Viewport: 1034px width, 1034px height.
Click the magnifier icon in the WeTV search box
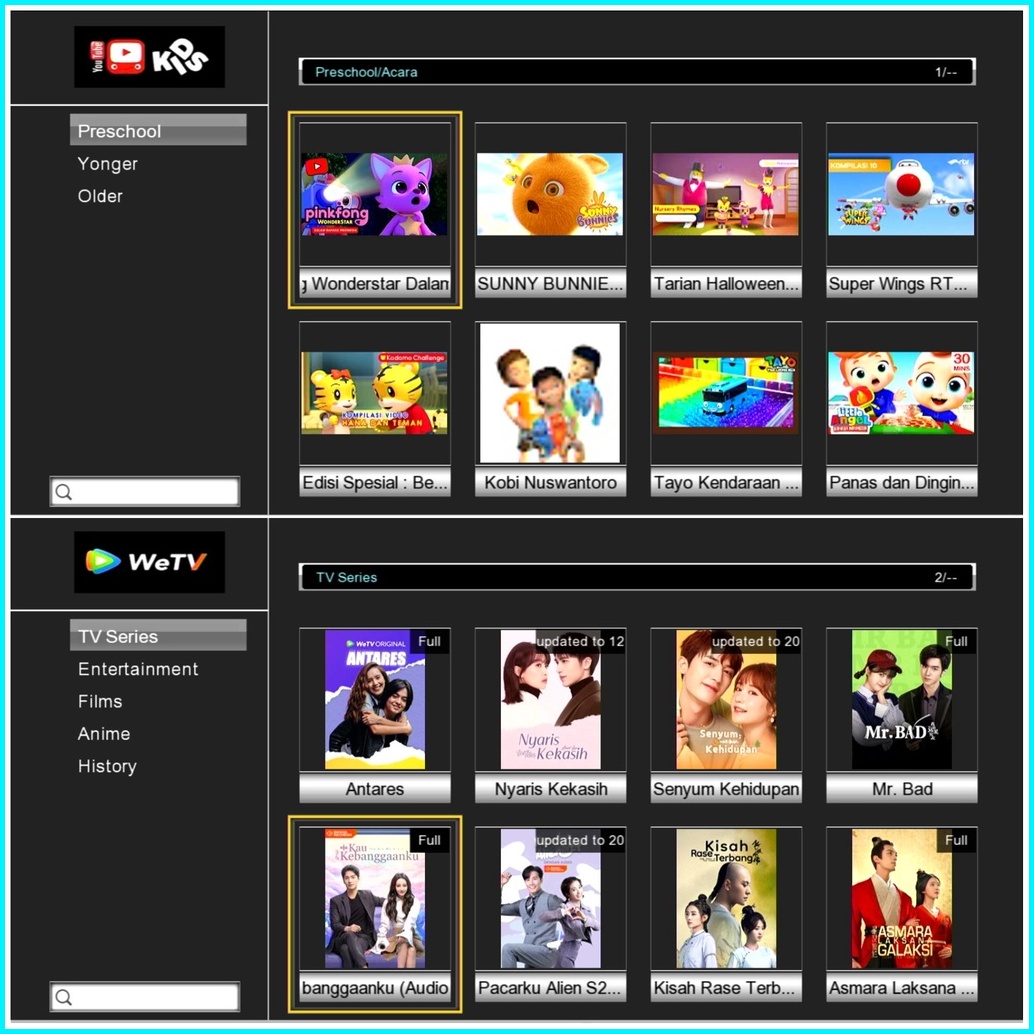64,997
